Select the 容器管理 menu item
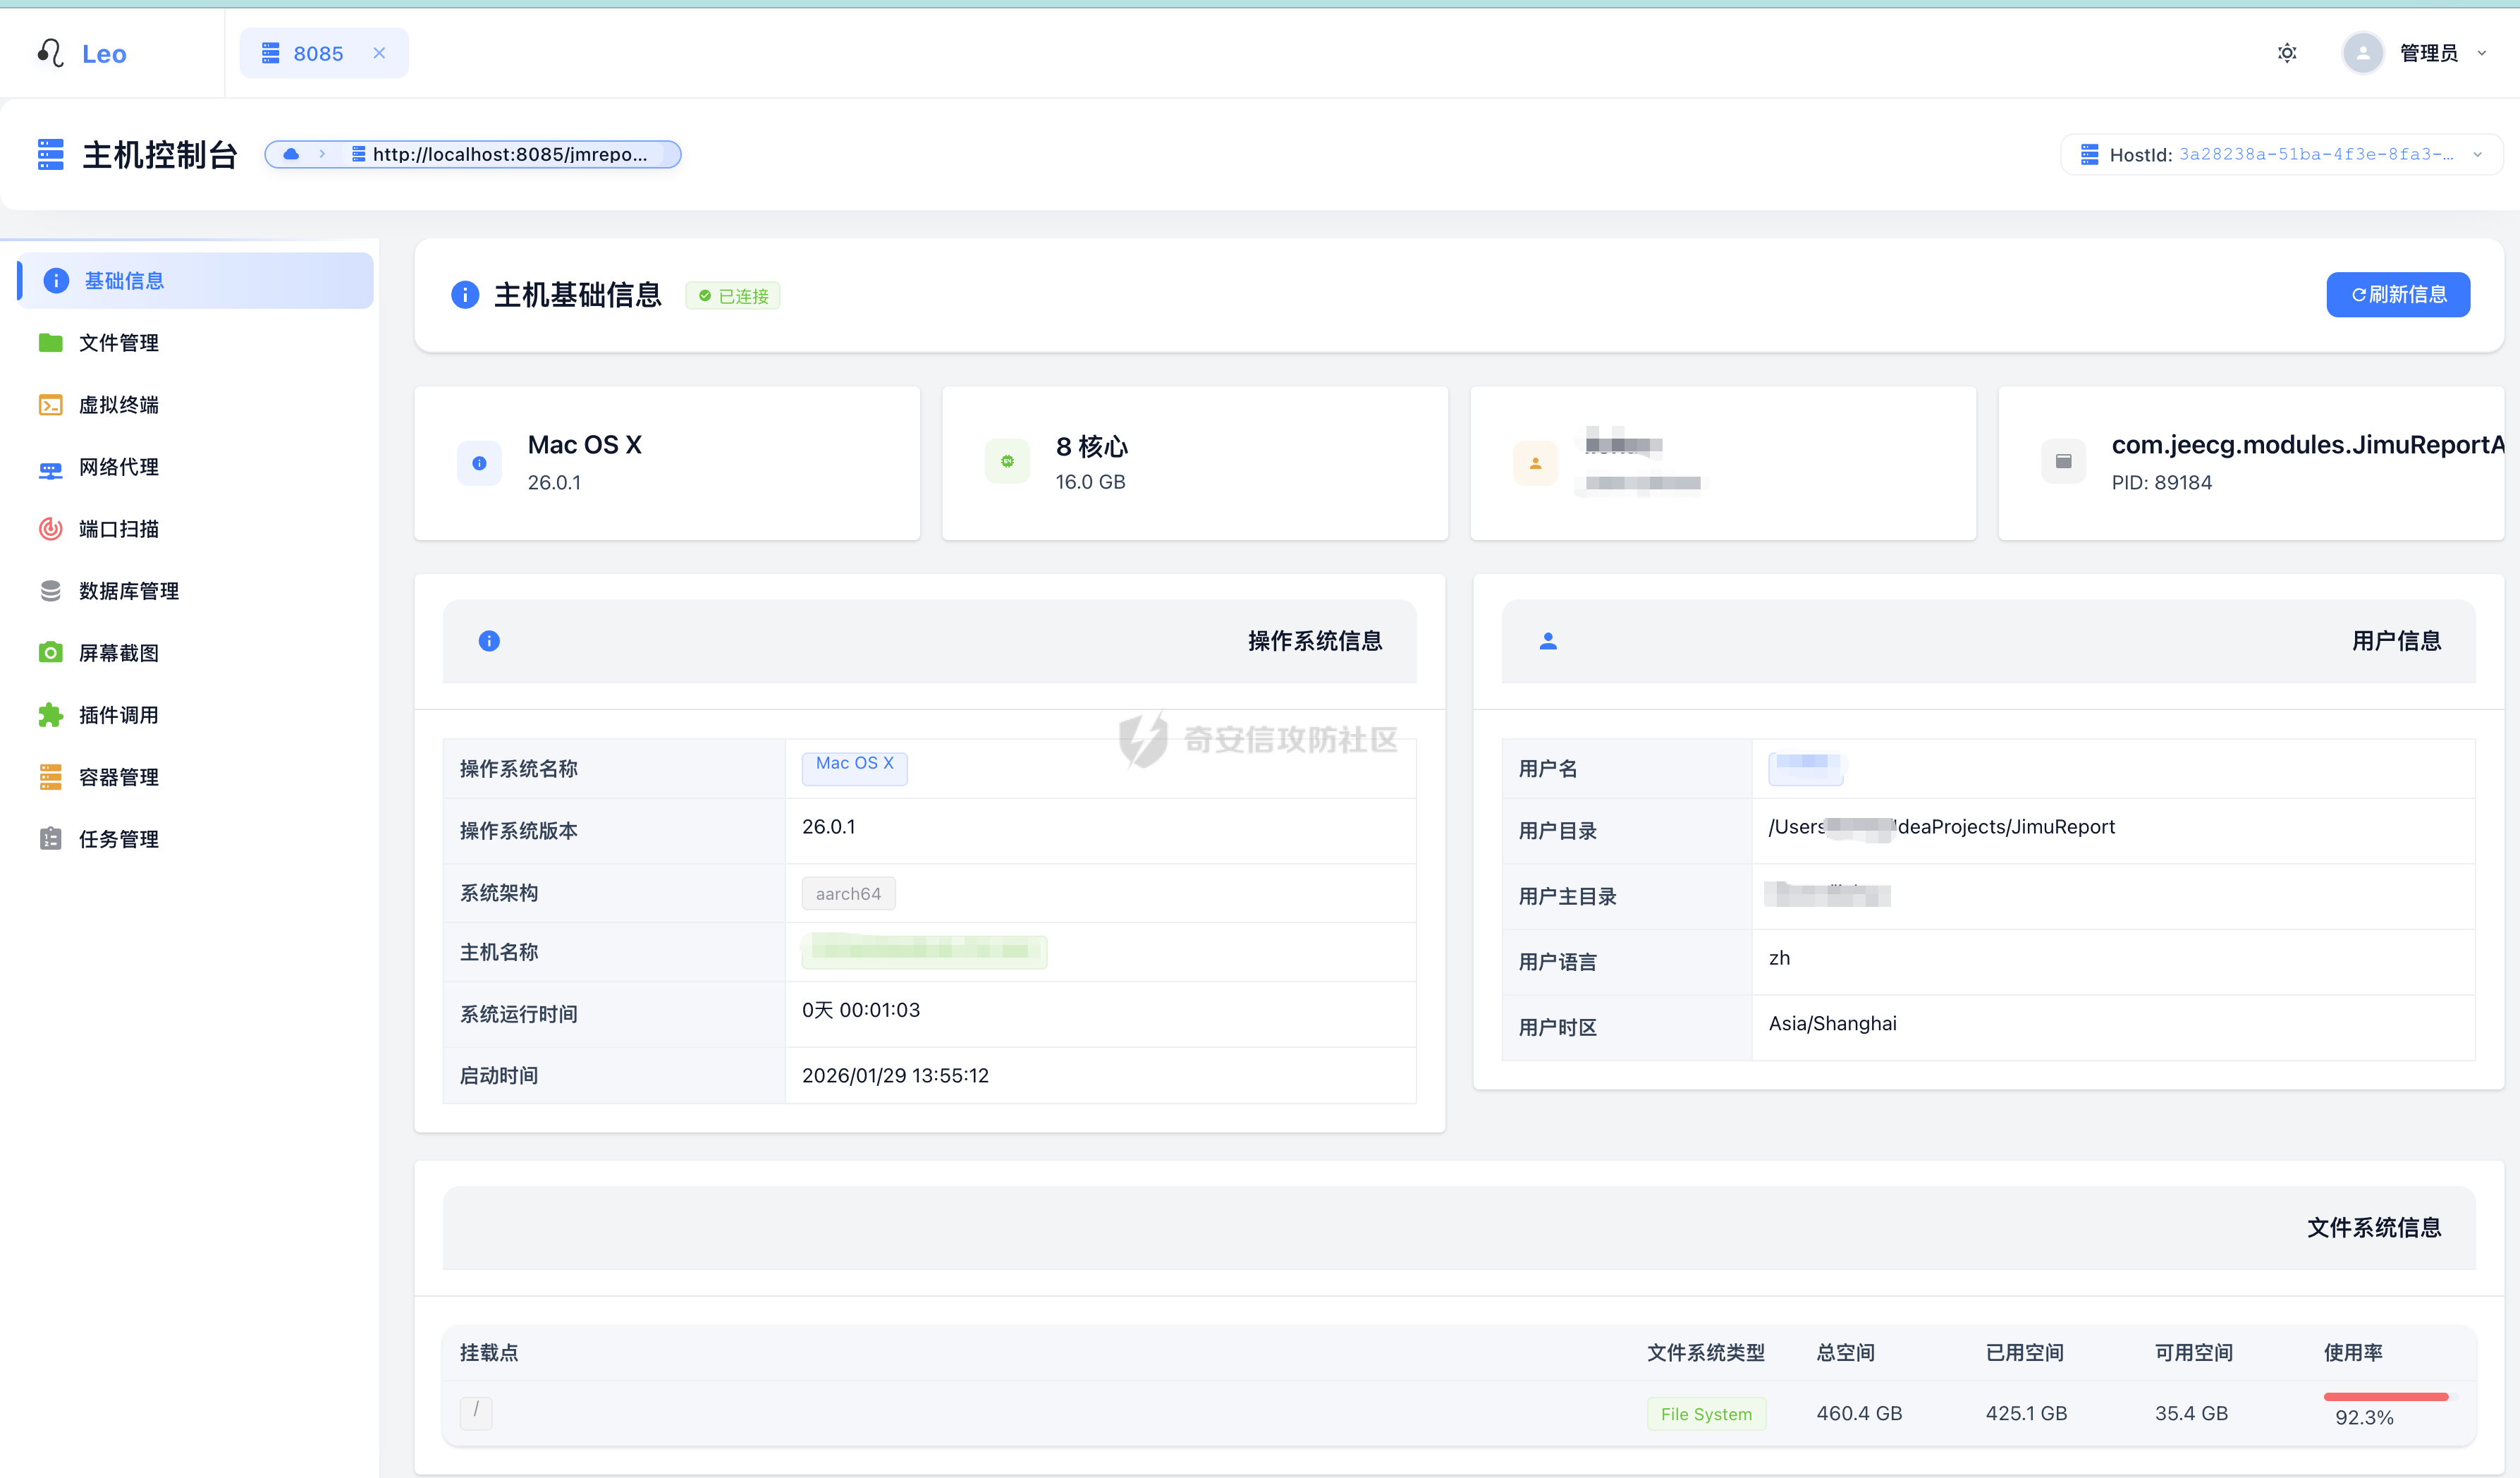 (118, 777)
